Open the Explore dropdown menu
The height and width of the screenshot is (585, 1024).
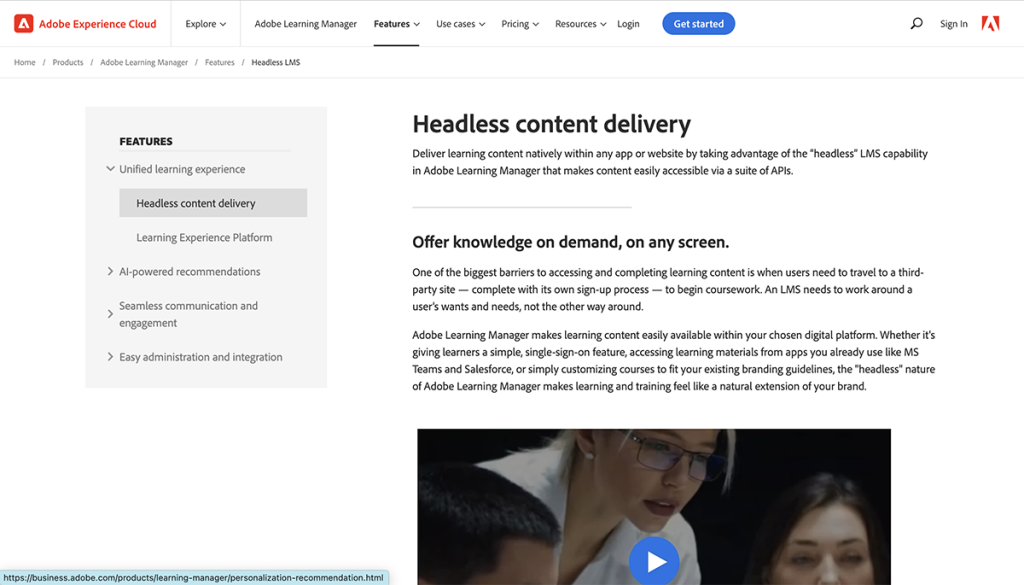pos(204,23)
